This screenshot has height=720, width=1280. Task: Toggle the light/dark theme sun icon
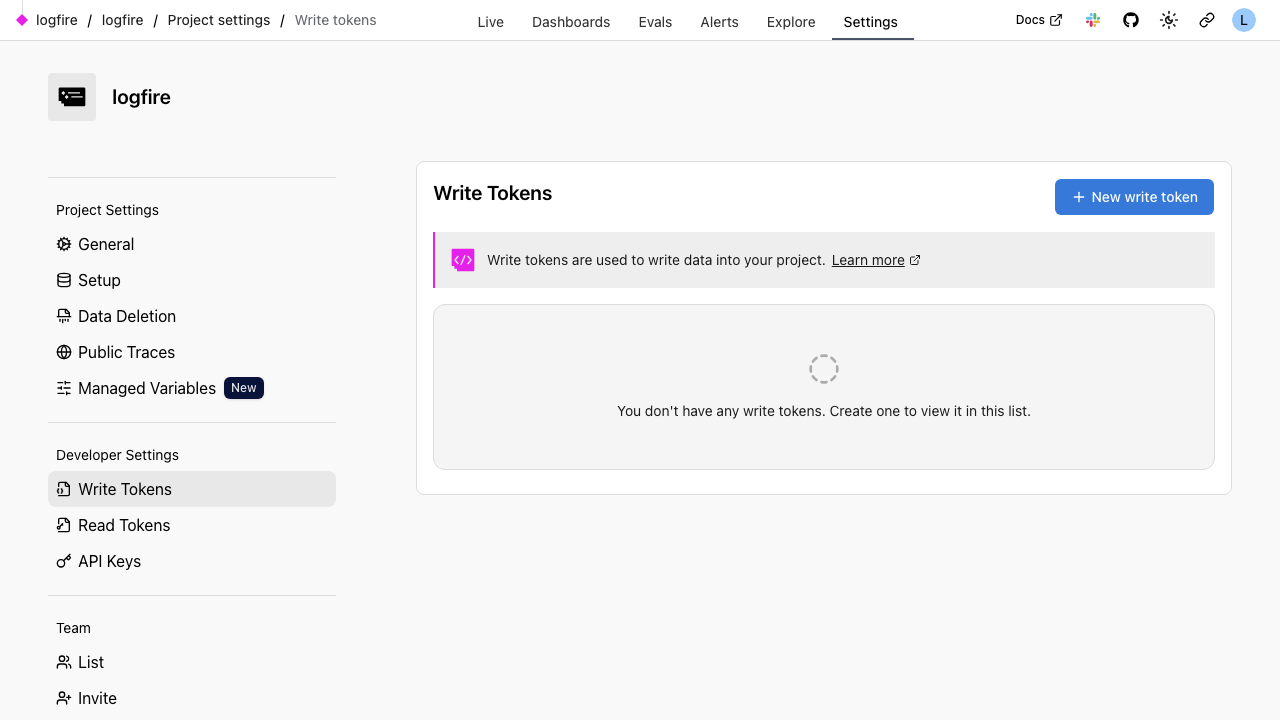pyautogui.click(x=1169, y=20)
